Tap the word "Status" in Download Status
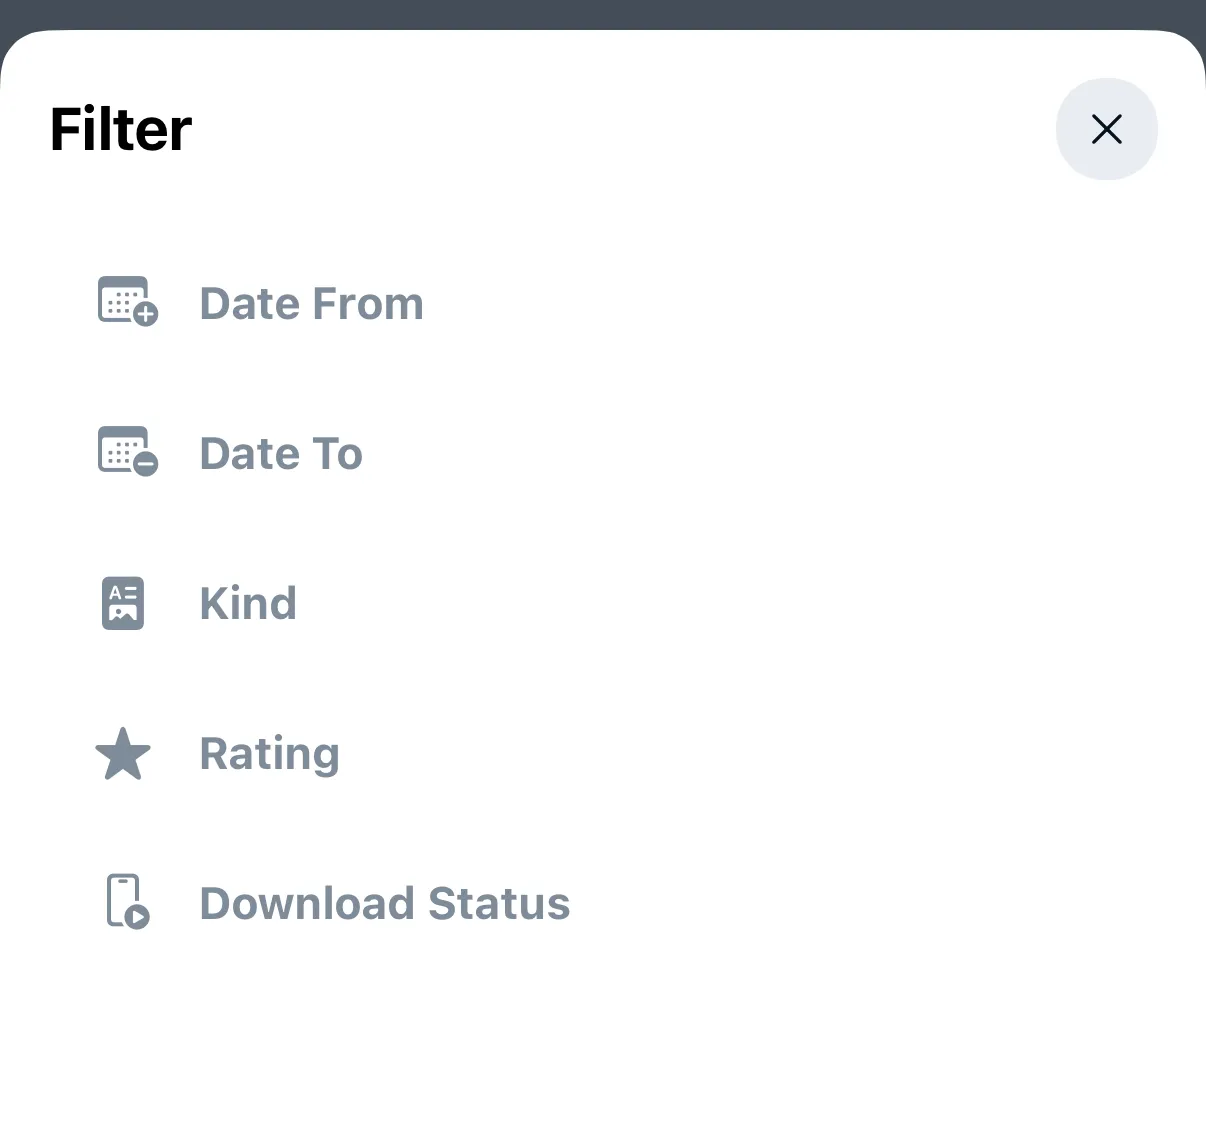1206x1128 pixels. [x=499, y=904]
